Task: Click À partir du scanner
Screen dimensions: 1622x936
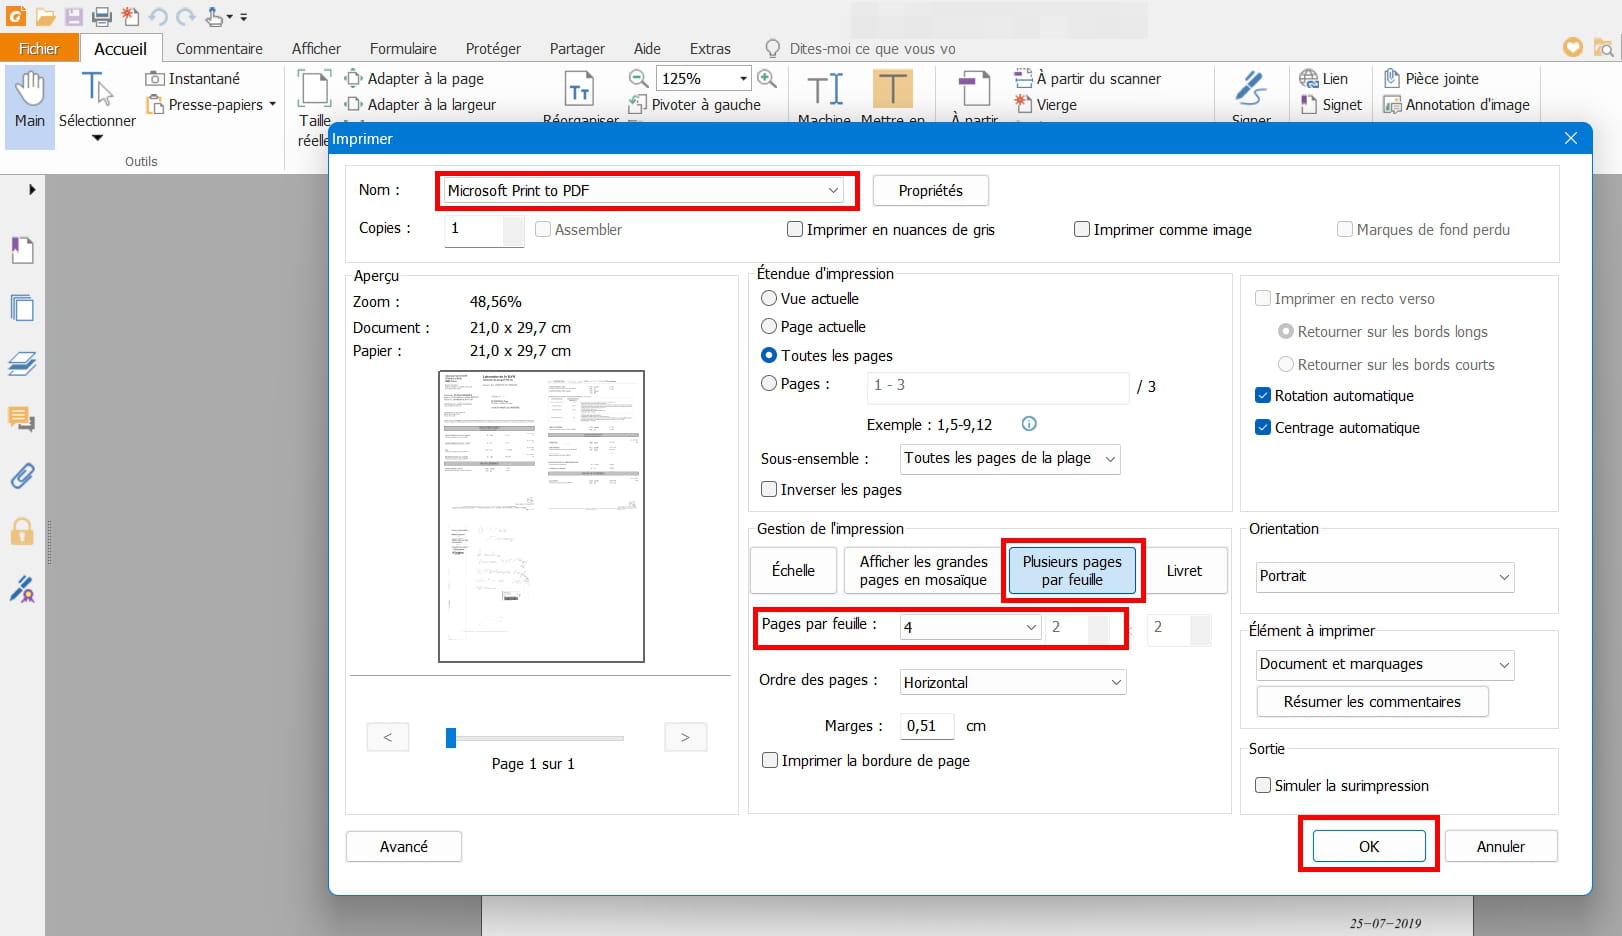Action: point(1088,78)
